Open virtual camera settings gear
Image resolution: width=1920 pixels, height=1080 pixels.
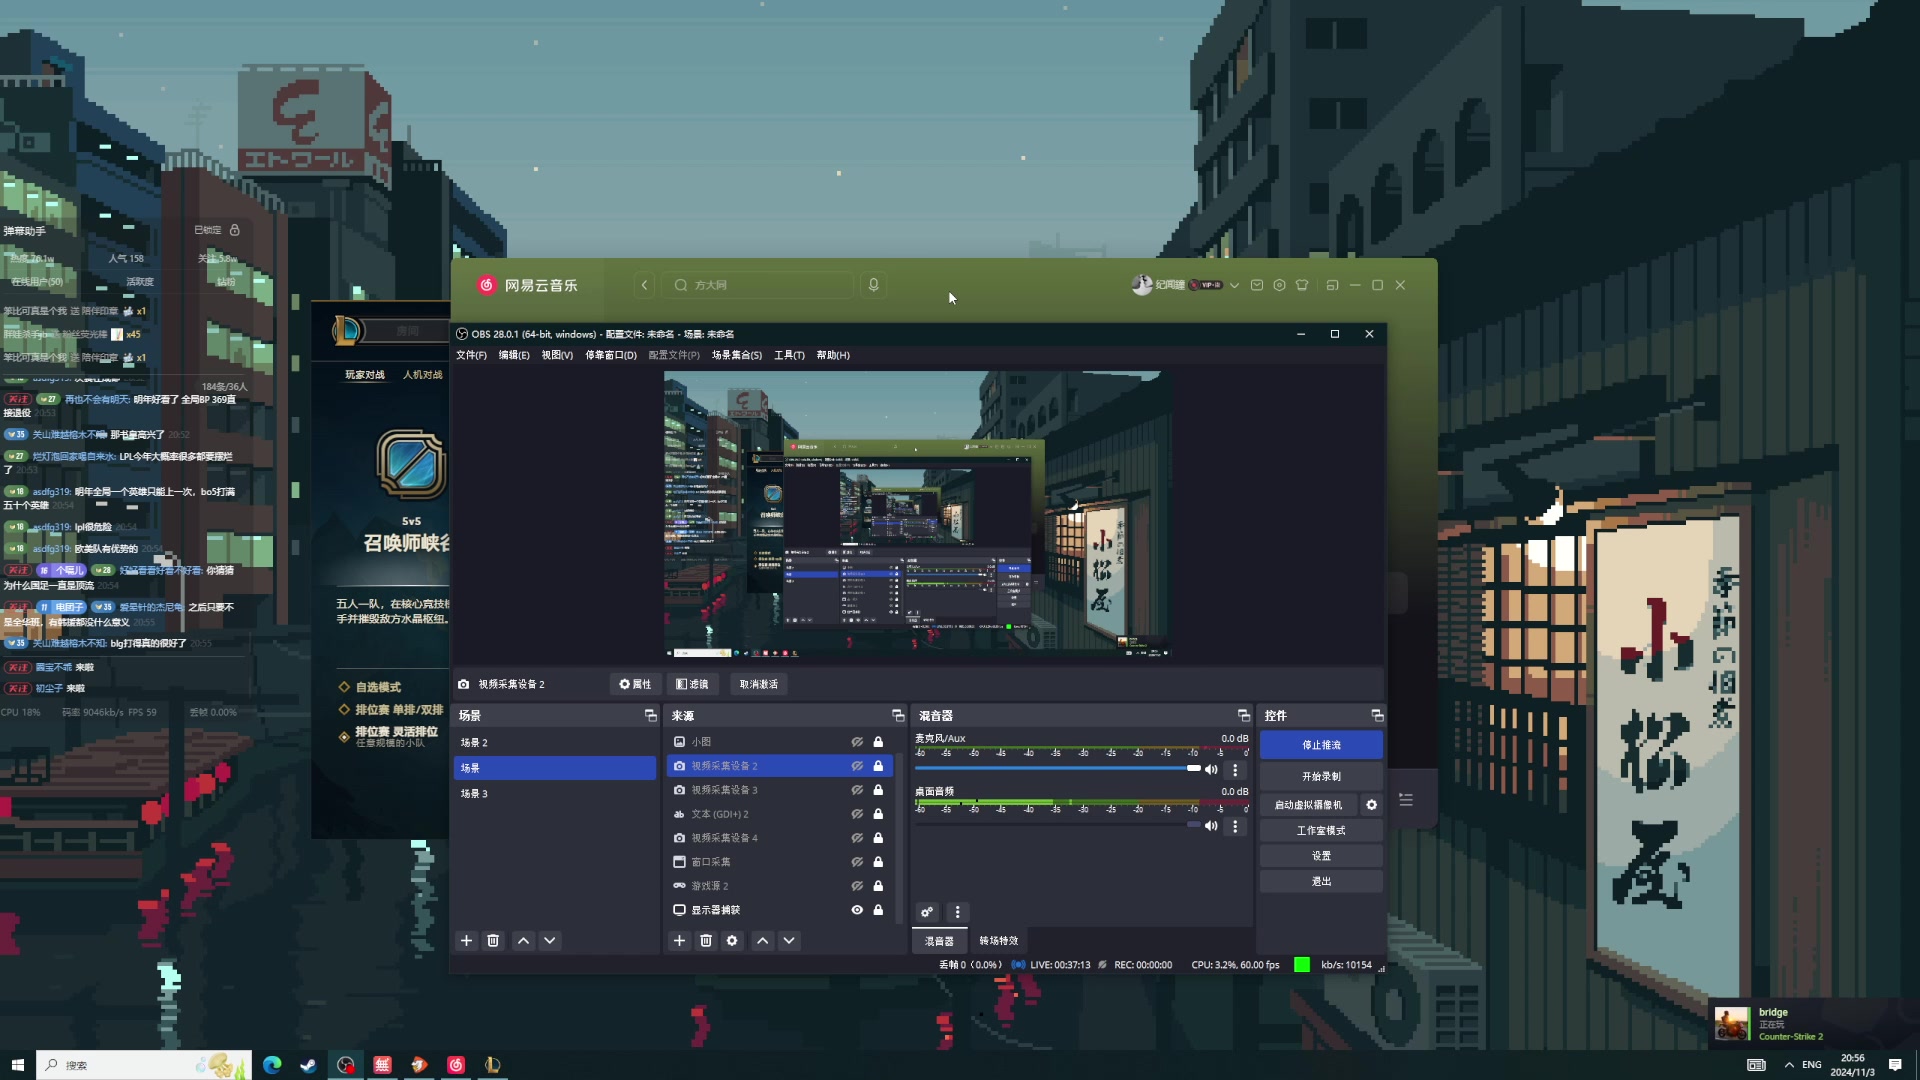[x=1371, y=805]
